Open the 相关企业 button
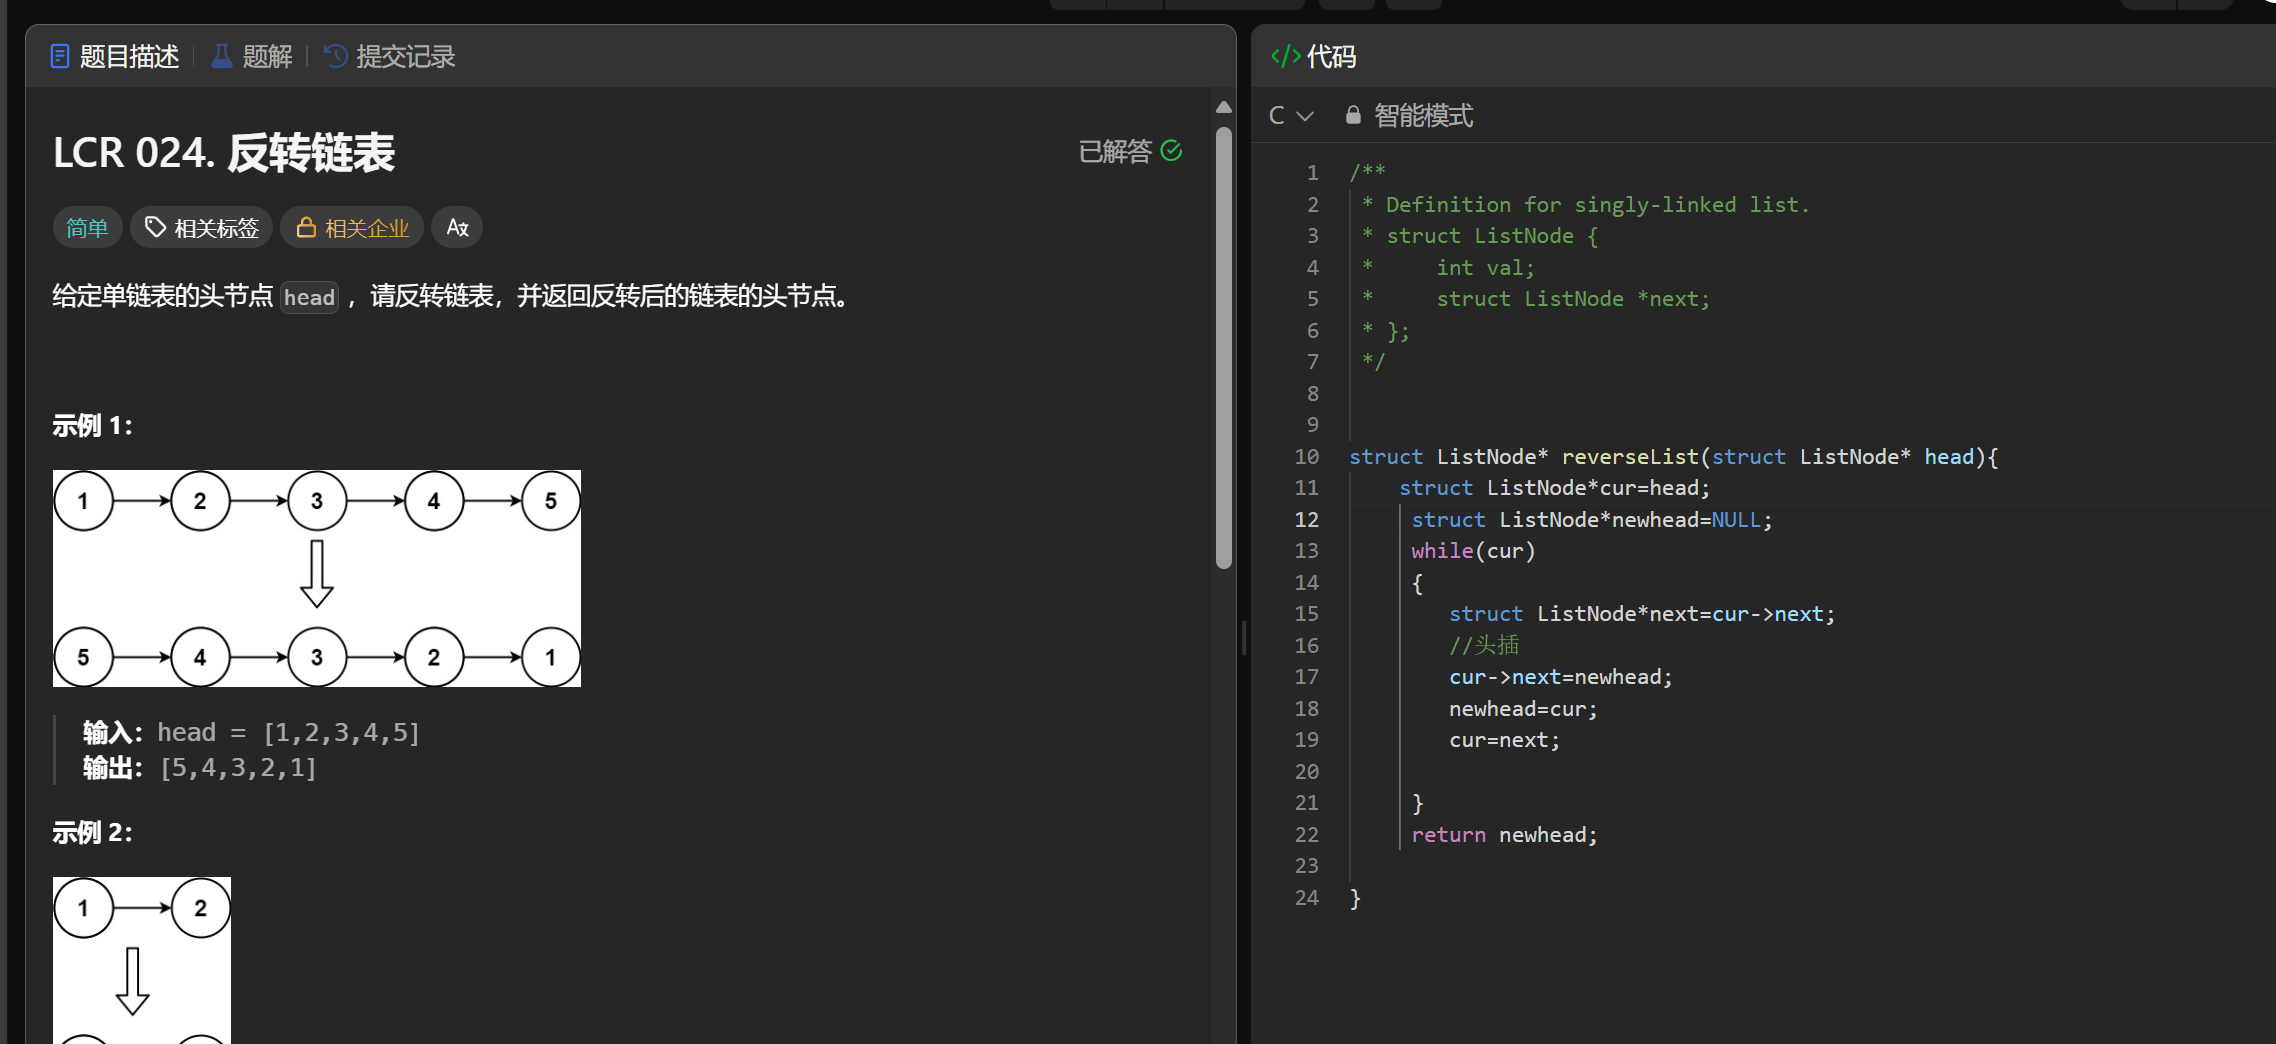2276x1044 pixels. [352, 228]
